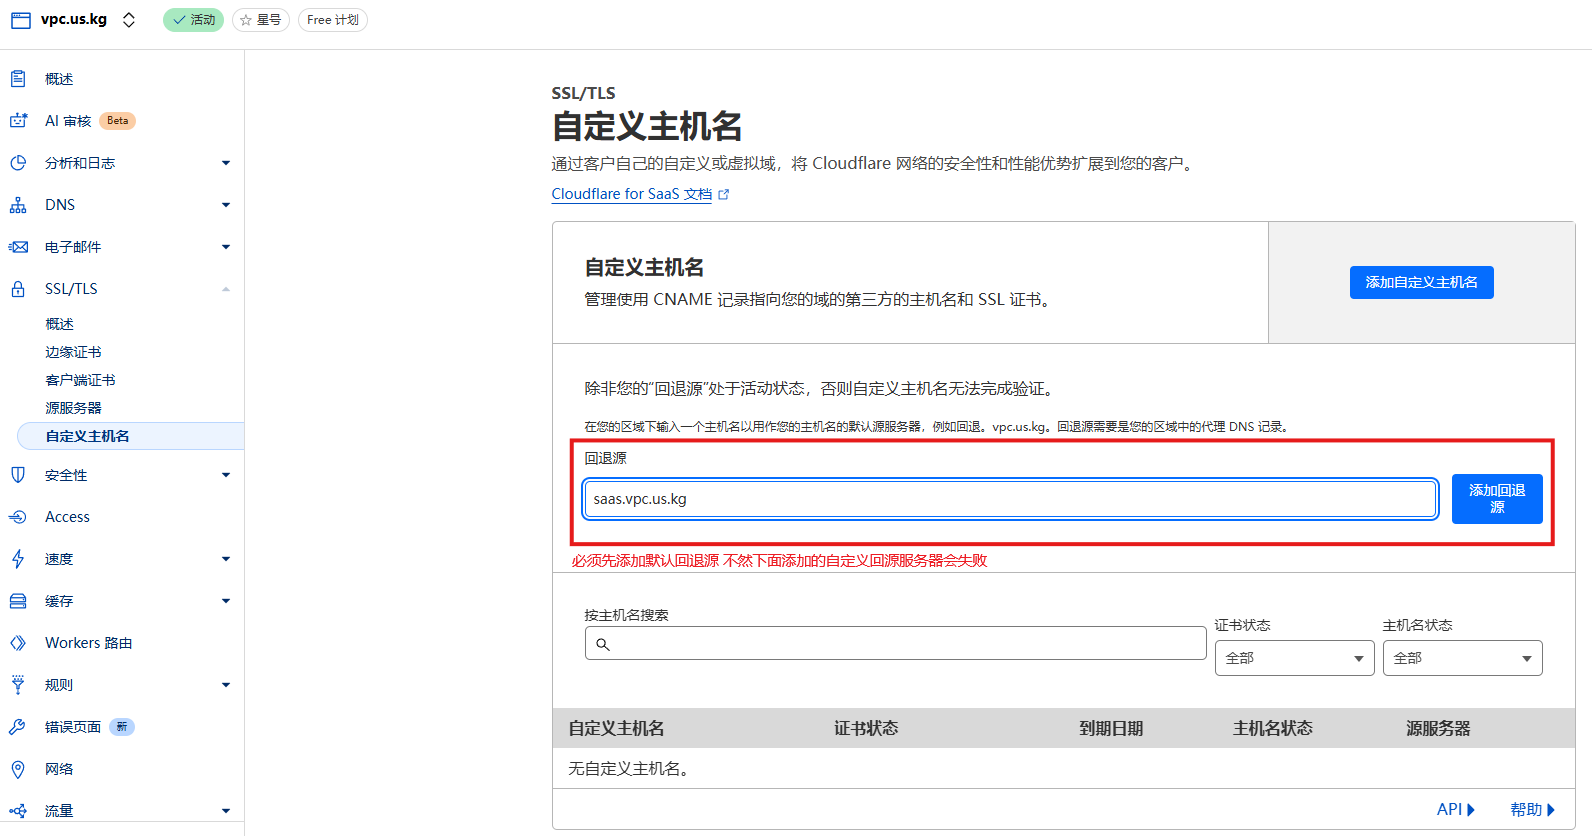
Task: Click the AI 审核 robot icon
Action: pos(18,120)
